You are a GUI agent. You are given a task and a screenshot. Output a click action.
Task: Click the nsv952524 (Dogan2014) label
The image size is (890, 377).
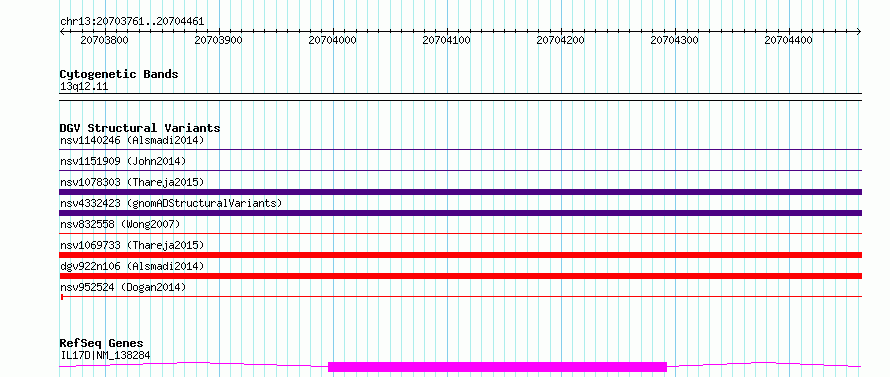click(123, 287)
